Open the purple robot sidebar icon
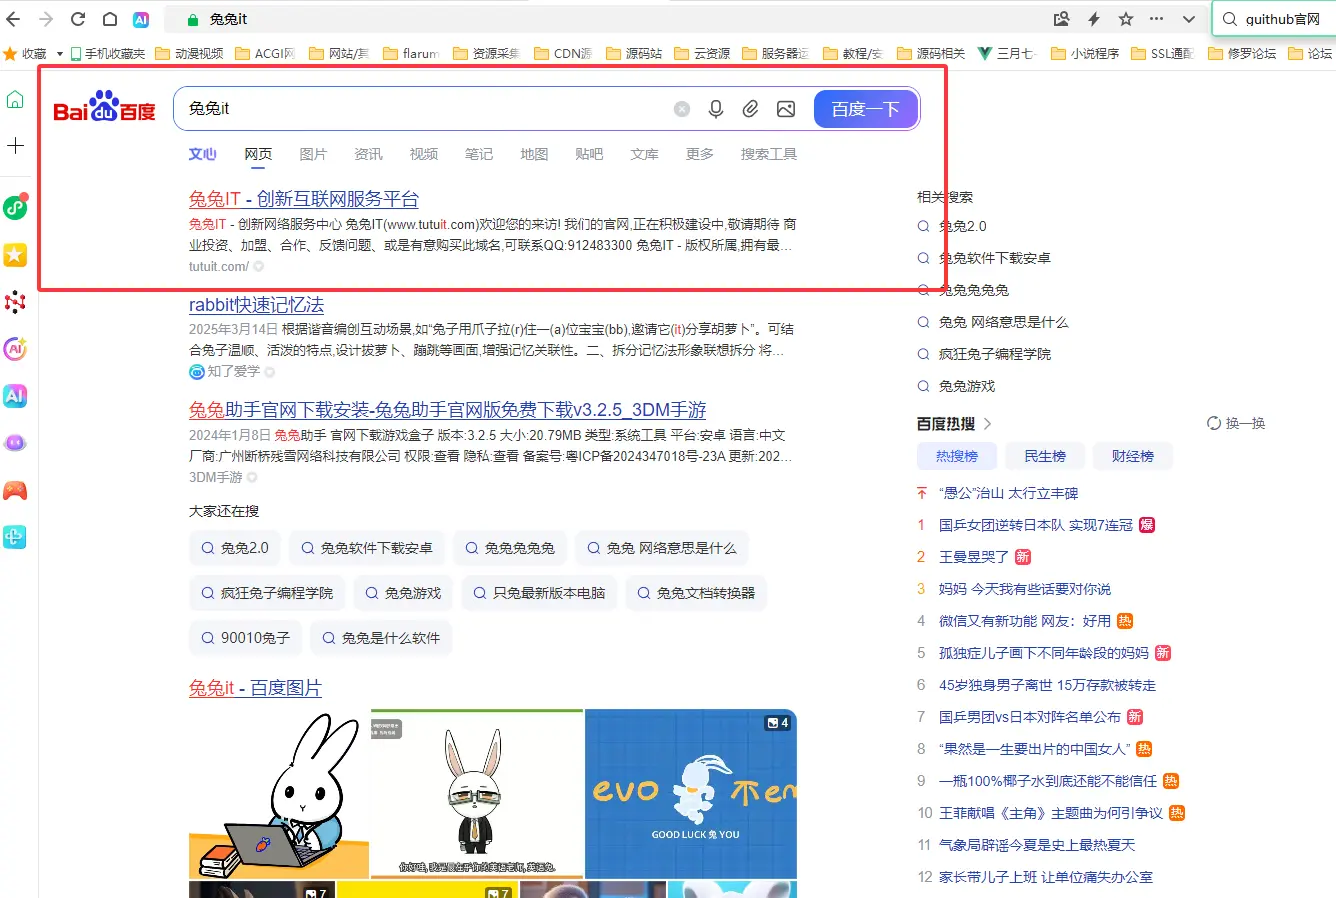Viewport: 1336px width, 898px height. point(15,443)
